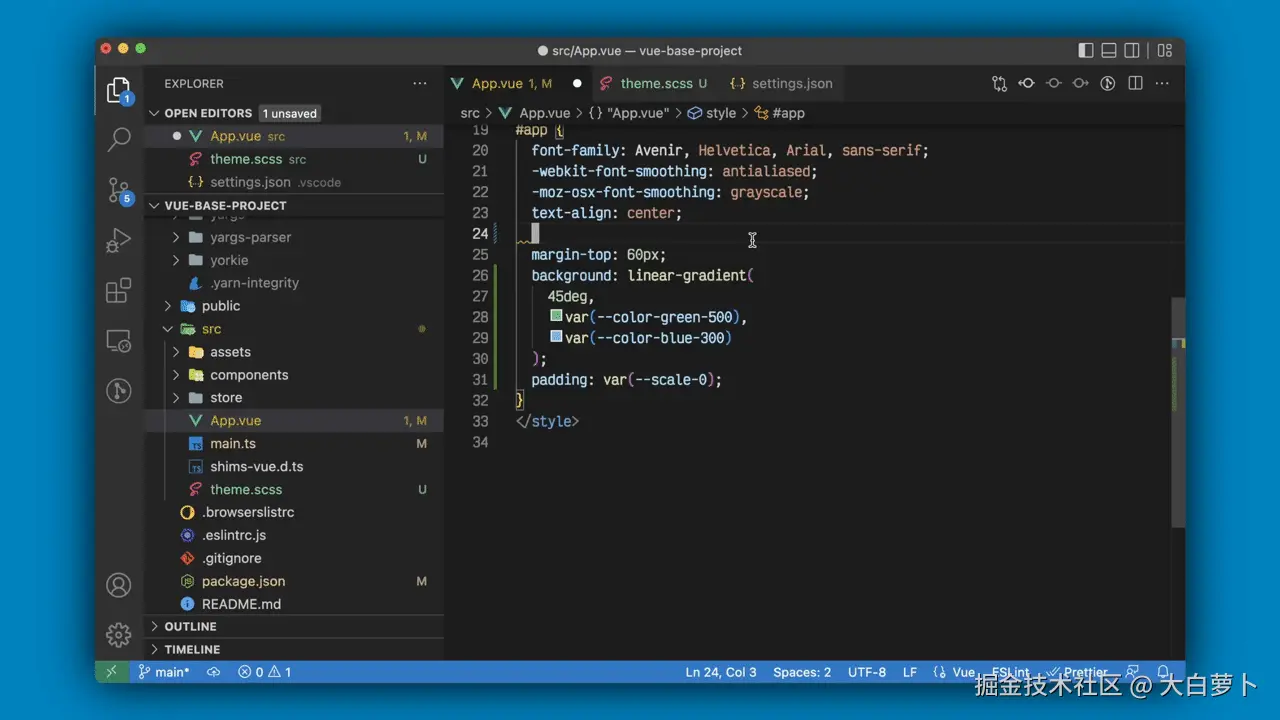1280x720 pixels.
Task: Open the Manage gear menu
Action: point(119,635)
